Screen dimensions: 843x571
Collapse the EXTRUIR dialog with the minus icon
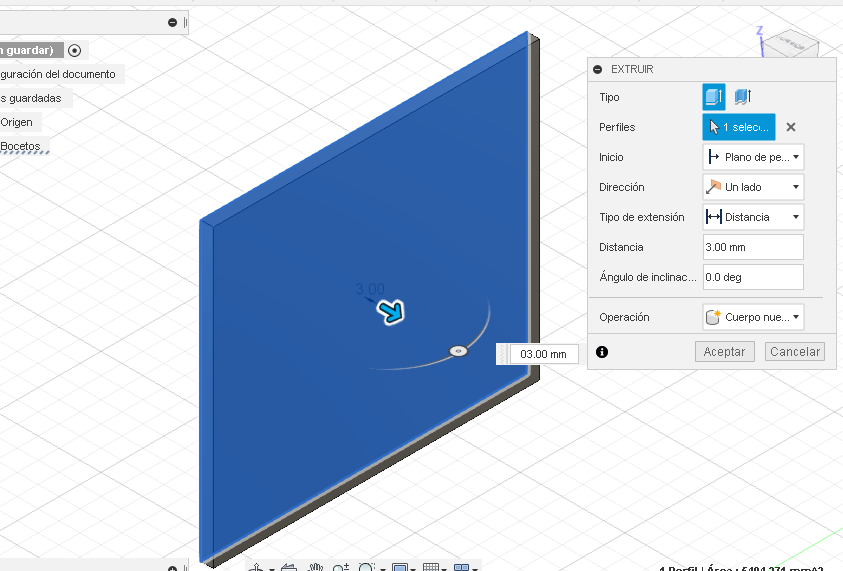(x=597, y=69)
